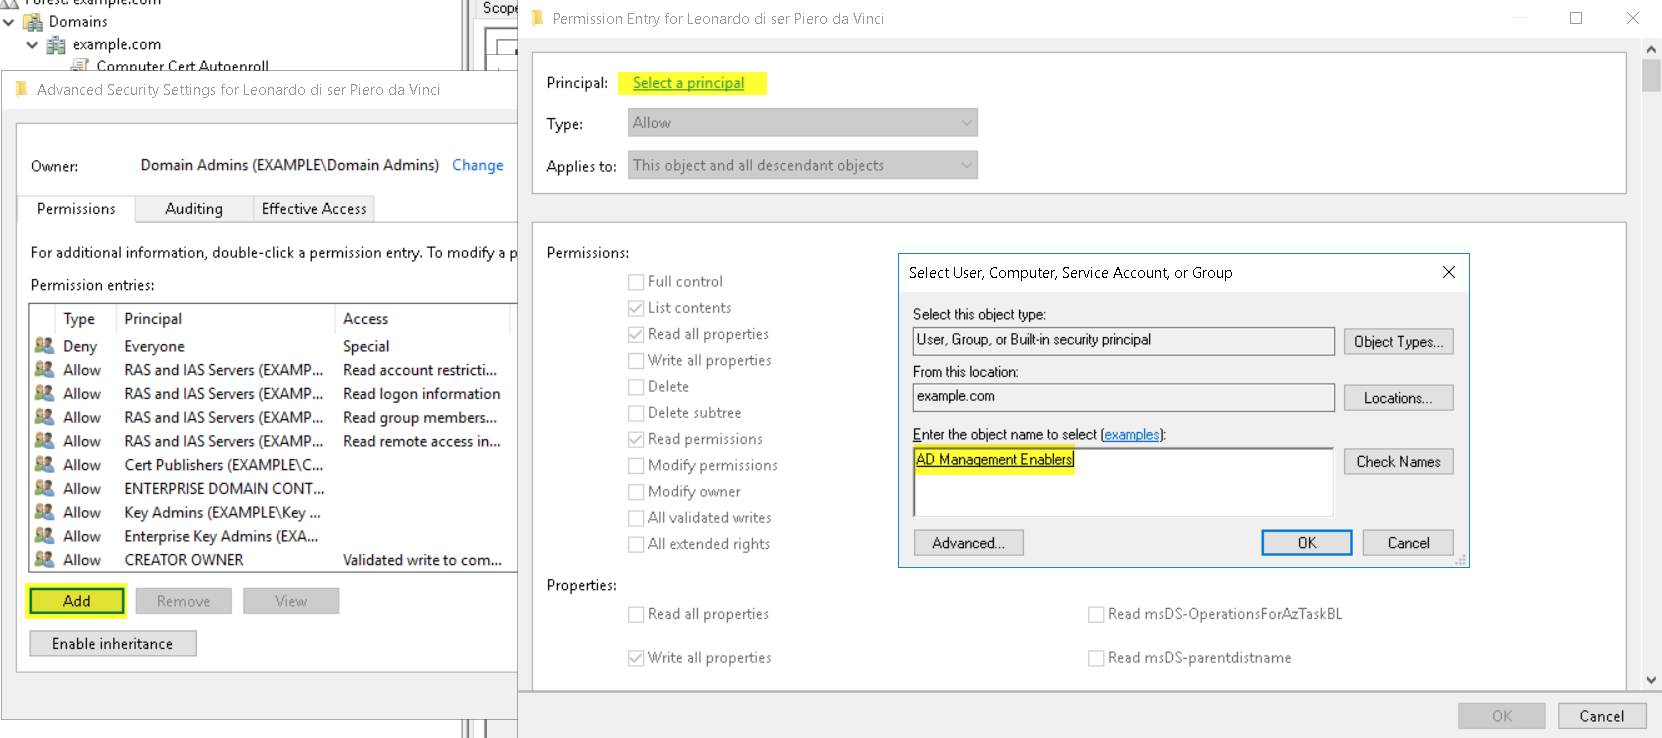The image size is (1662, 738).
Task: Click folder icon in Permission Entry title bar
Action: pyautogui.click(x=537, y=18)
